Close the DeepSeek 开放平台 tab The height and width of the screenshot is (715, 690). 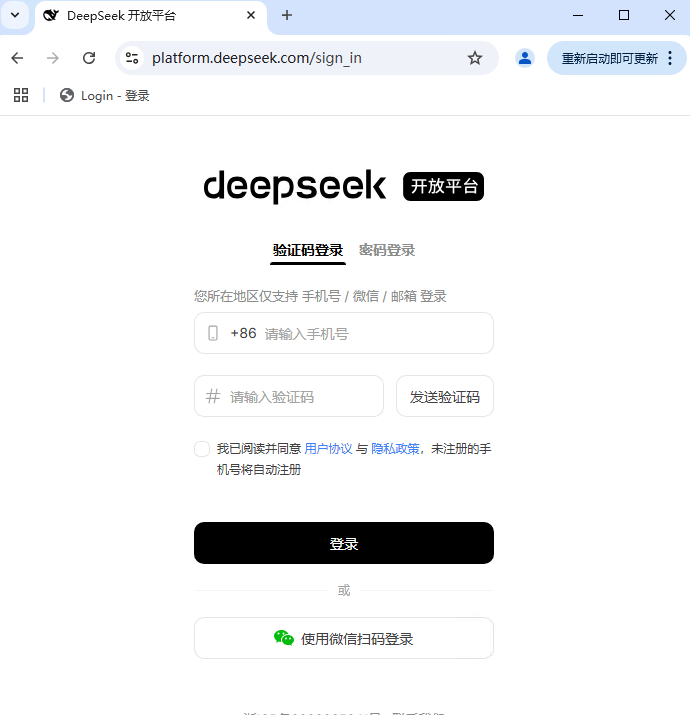[x=251, y=16]
